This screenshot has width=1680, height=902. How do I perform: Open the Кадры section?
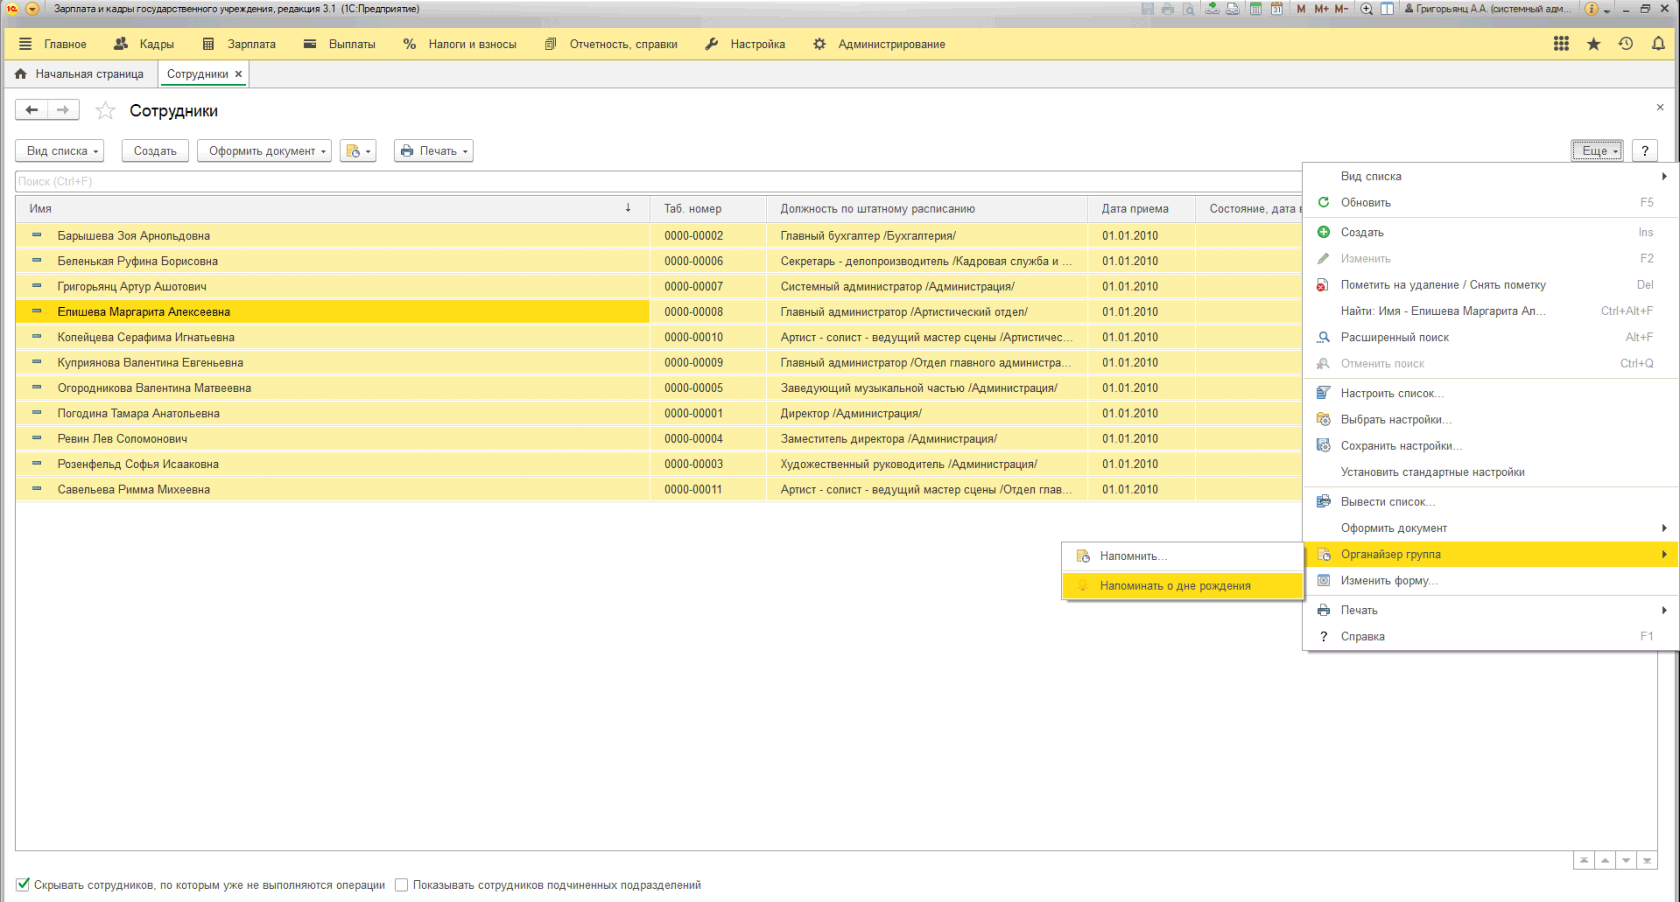(144, 44)
